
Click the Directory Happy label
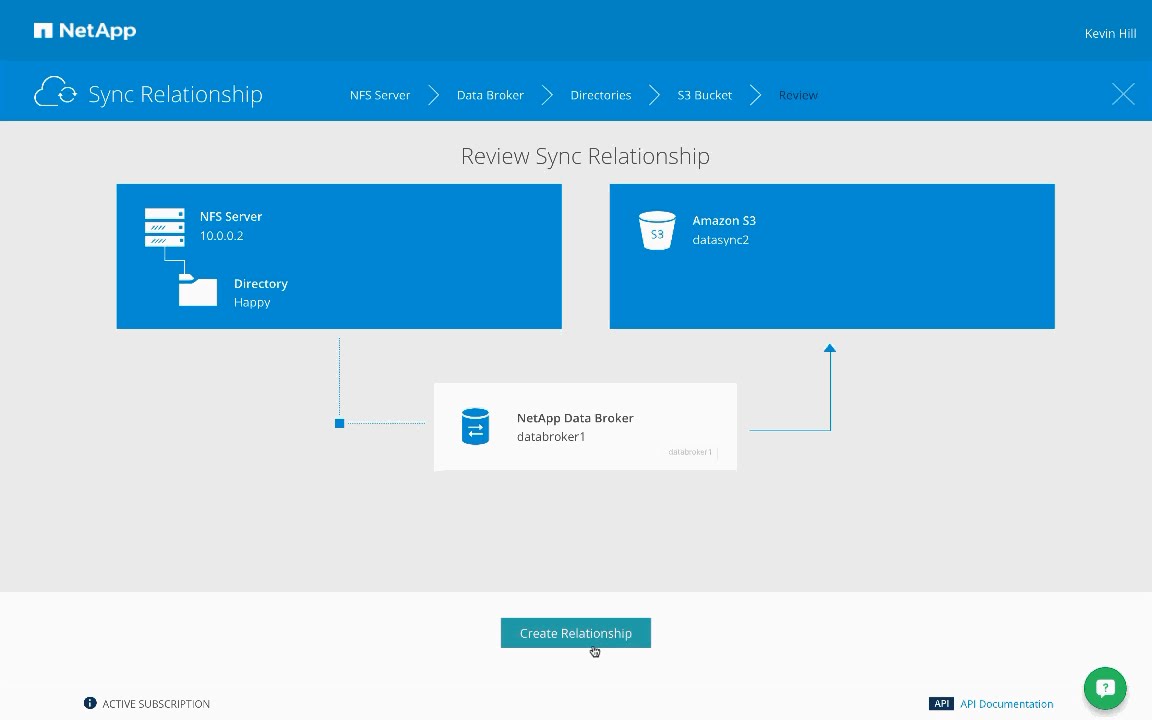[x=261, y=292]
